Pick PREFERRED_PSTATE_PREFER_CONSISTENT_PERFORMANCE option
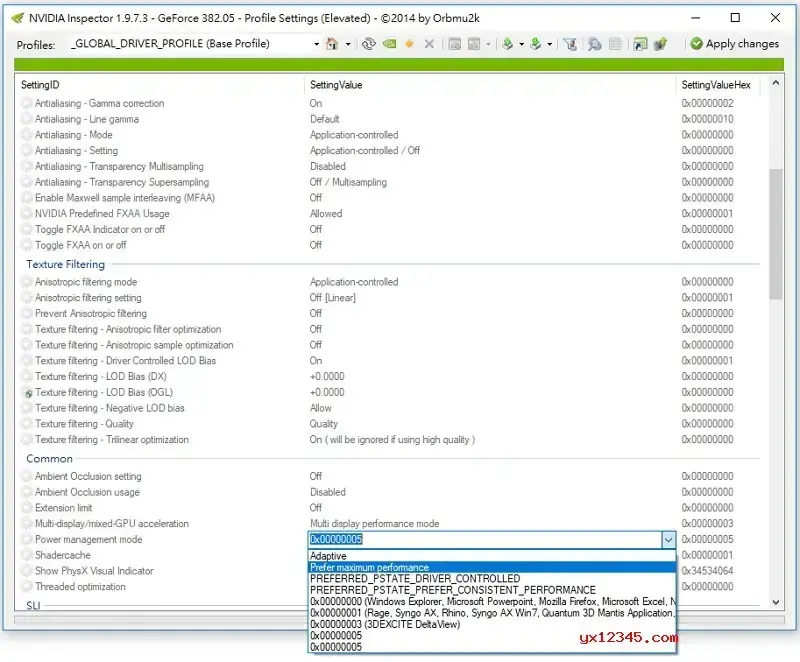This screenshot has width=800, height=662. [492, 590]
